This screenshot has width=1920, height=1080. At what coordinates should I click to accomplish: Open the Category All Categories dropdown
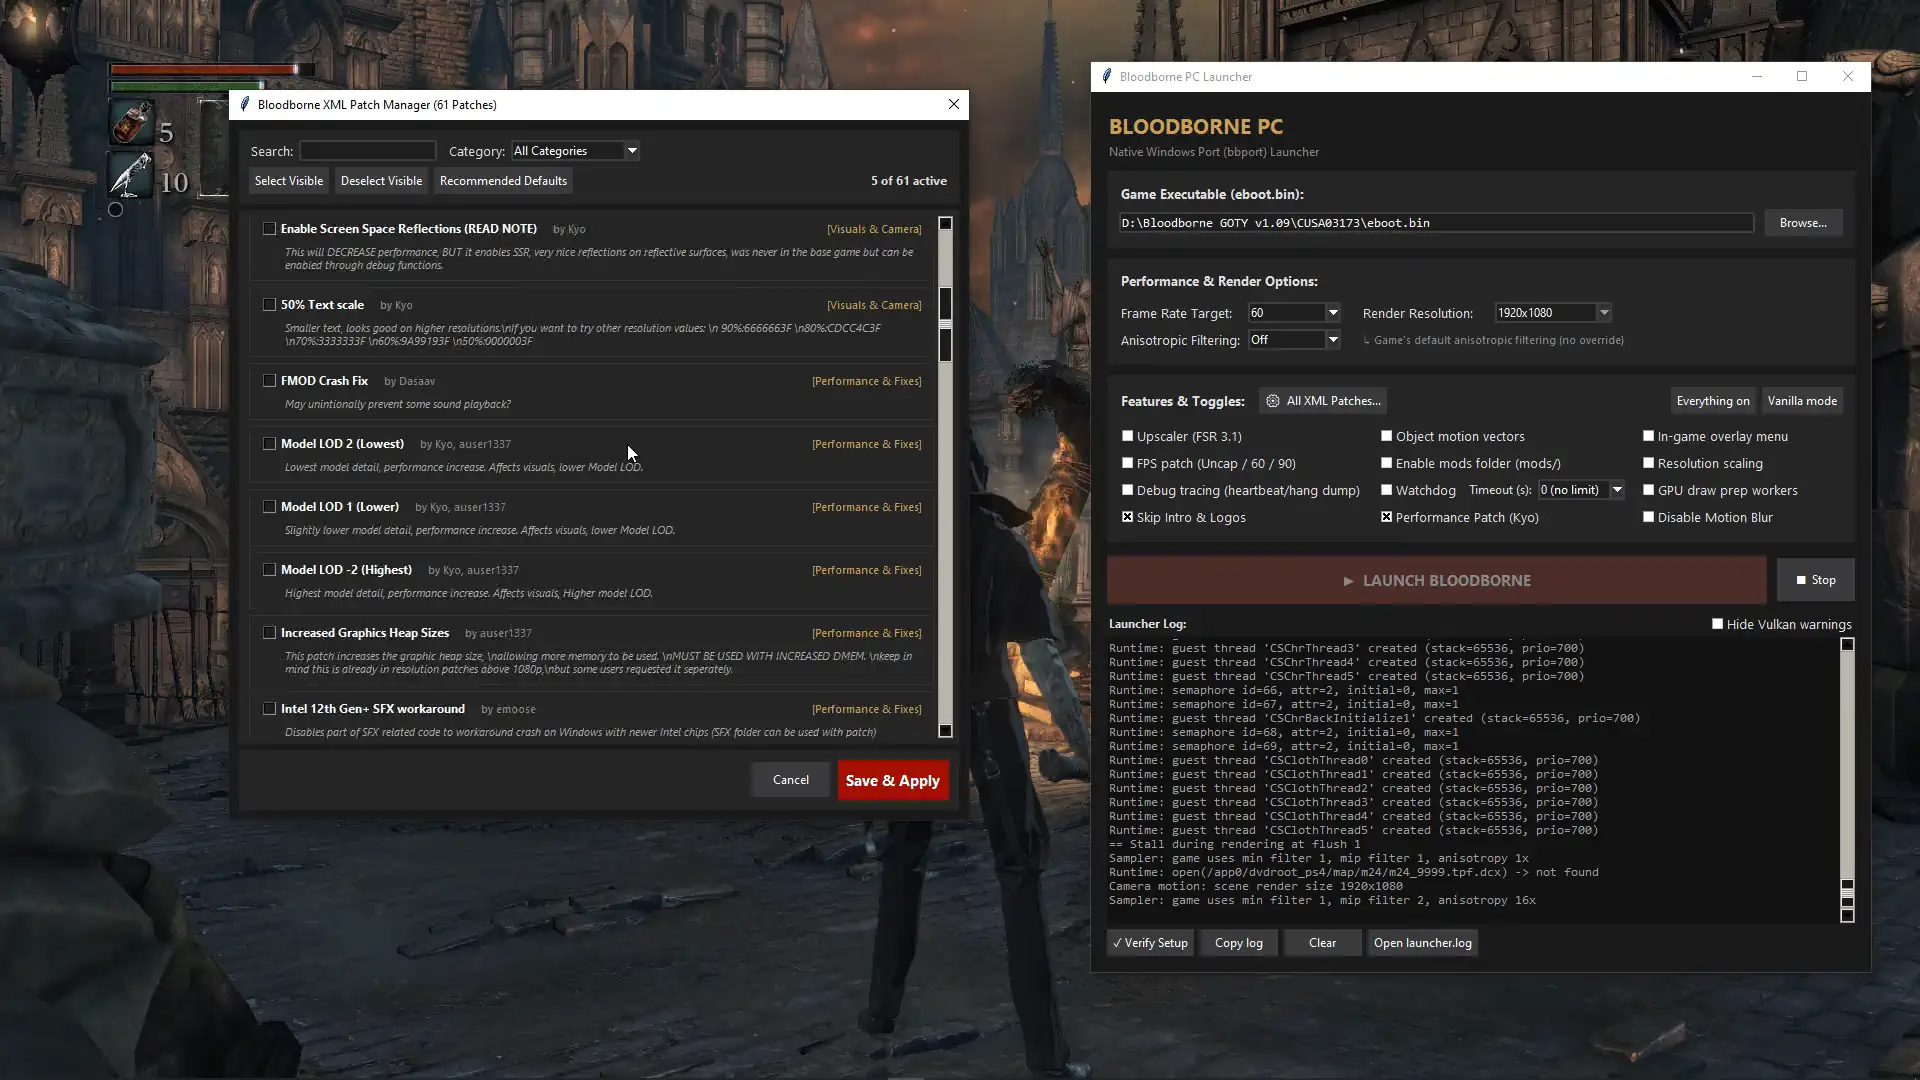(575, 151)
